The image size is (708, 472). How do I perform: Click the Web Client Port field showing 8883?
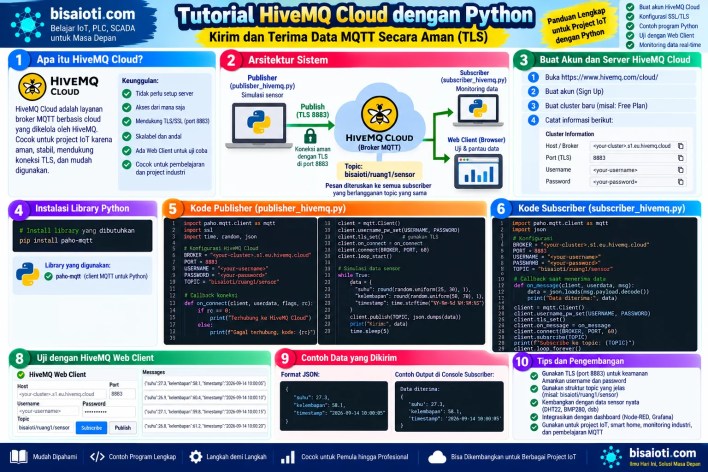coord(122,394)
